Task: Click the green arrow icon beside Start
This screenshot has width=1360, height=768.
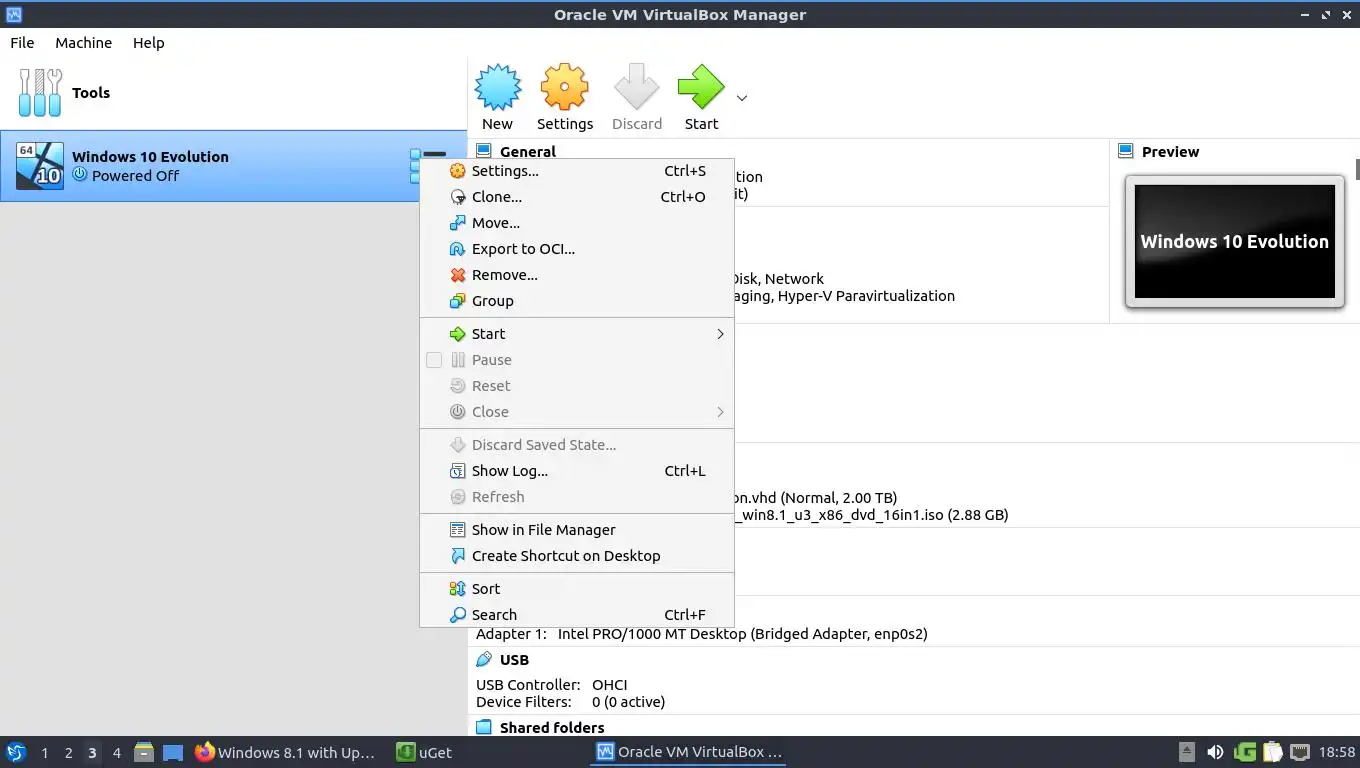Action: pyautogui.click(x=457, y=334)
